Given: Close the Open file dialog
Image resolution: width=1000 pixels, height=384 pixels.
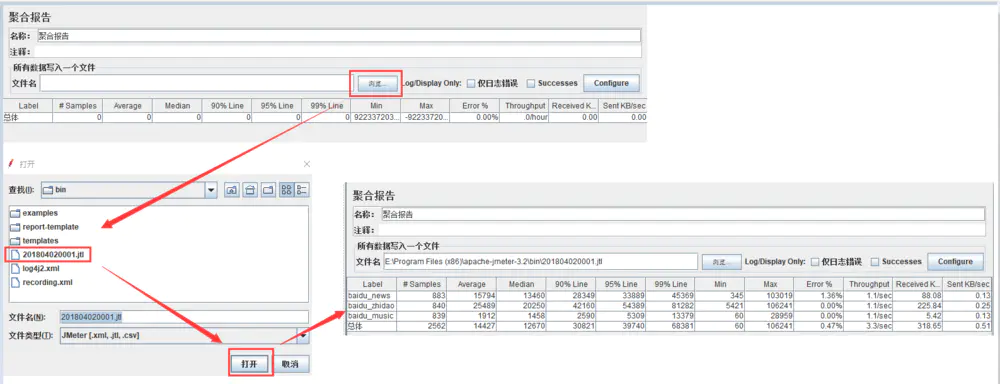Looking at the screenshot, I should pyautogui.click(x=307, y=164).
